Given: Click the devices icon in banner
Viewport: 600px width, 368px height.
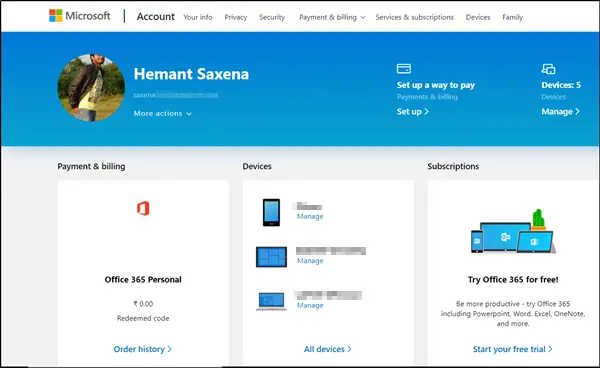Looking at the screenshot, I should tap(548, 69).
